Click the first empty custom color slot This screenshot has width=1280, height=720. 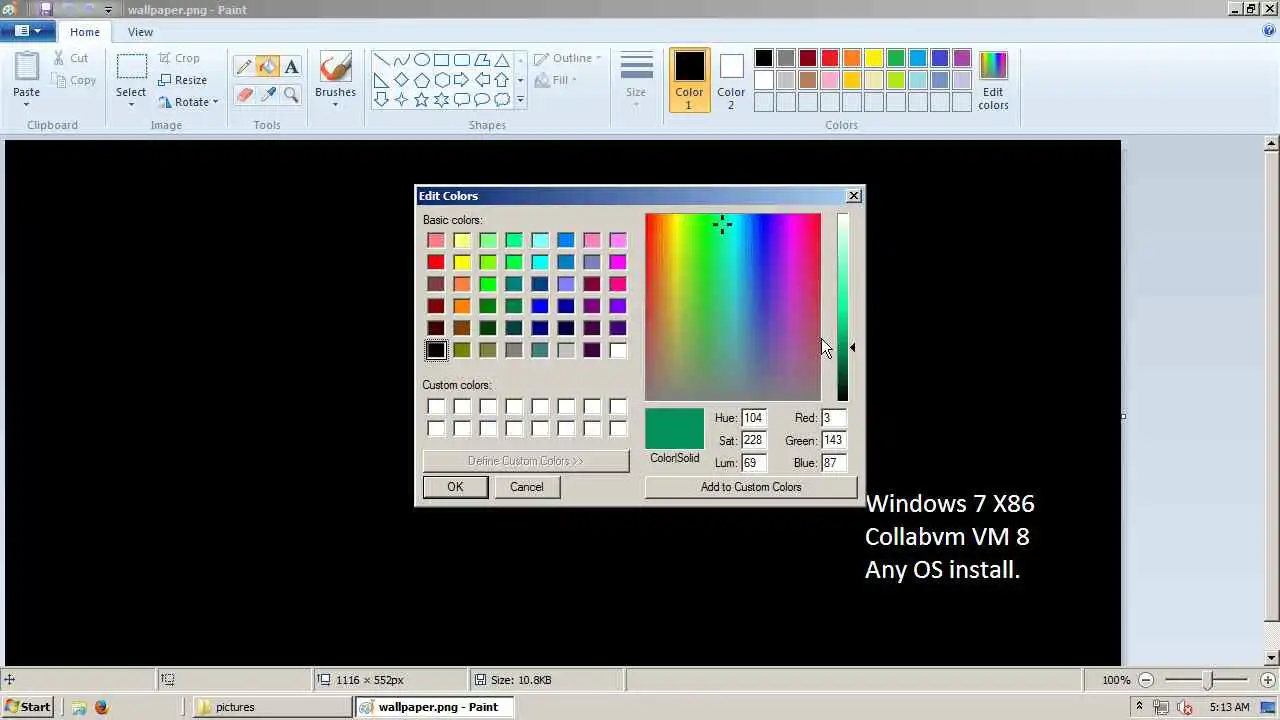pos(436,406)
